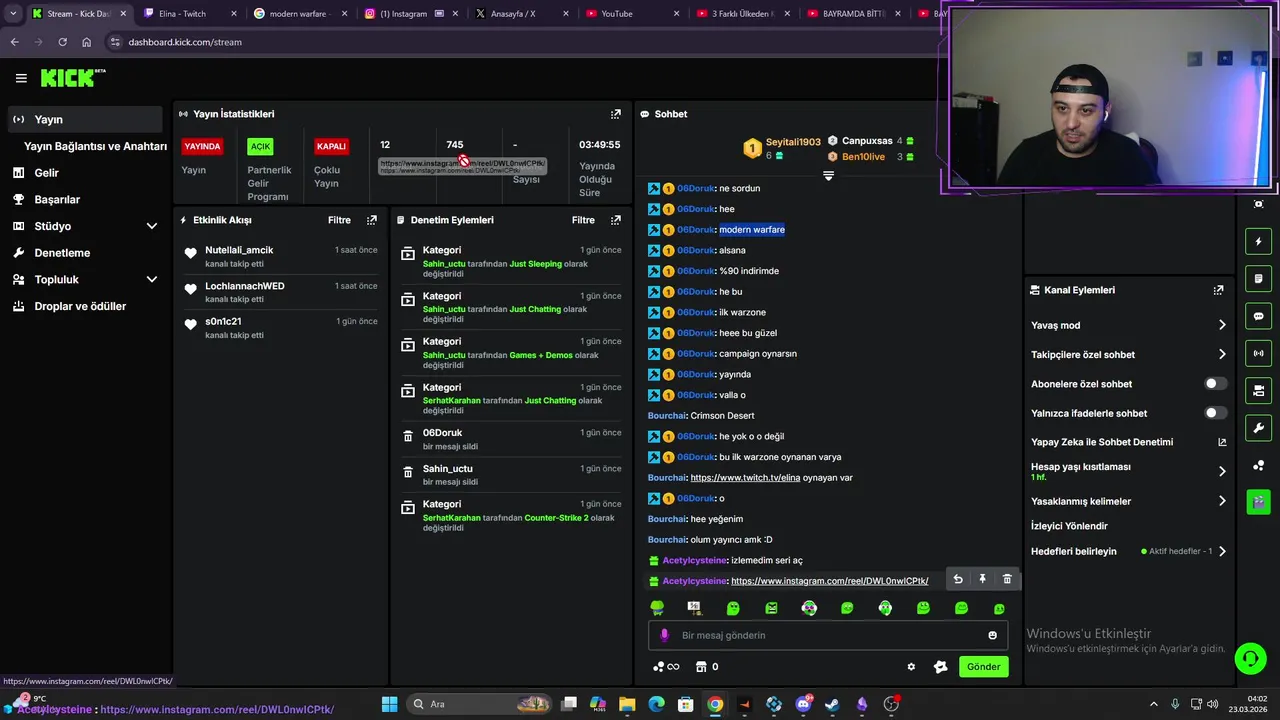
Task: Click username Seyitali1903 in leaderboard
Action: coord(793,143)
